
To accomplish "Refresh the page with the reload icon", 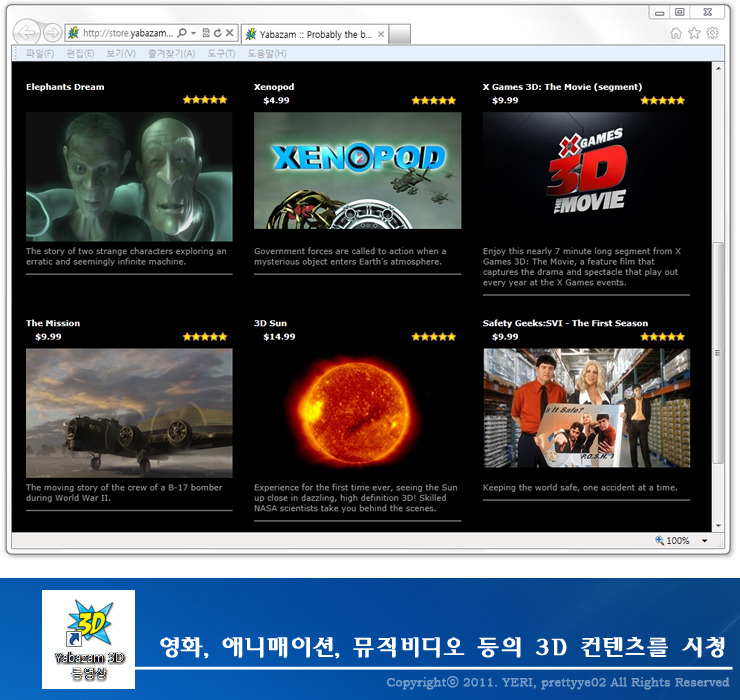I will click(218, 33).
